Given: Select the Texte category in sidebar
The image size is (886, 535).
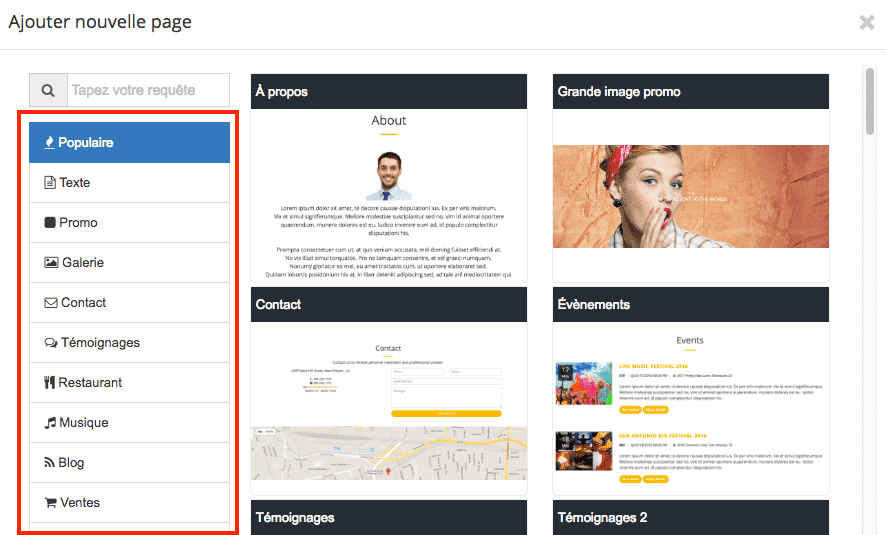Looking at the screenshot, I should [75, 183].
